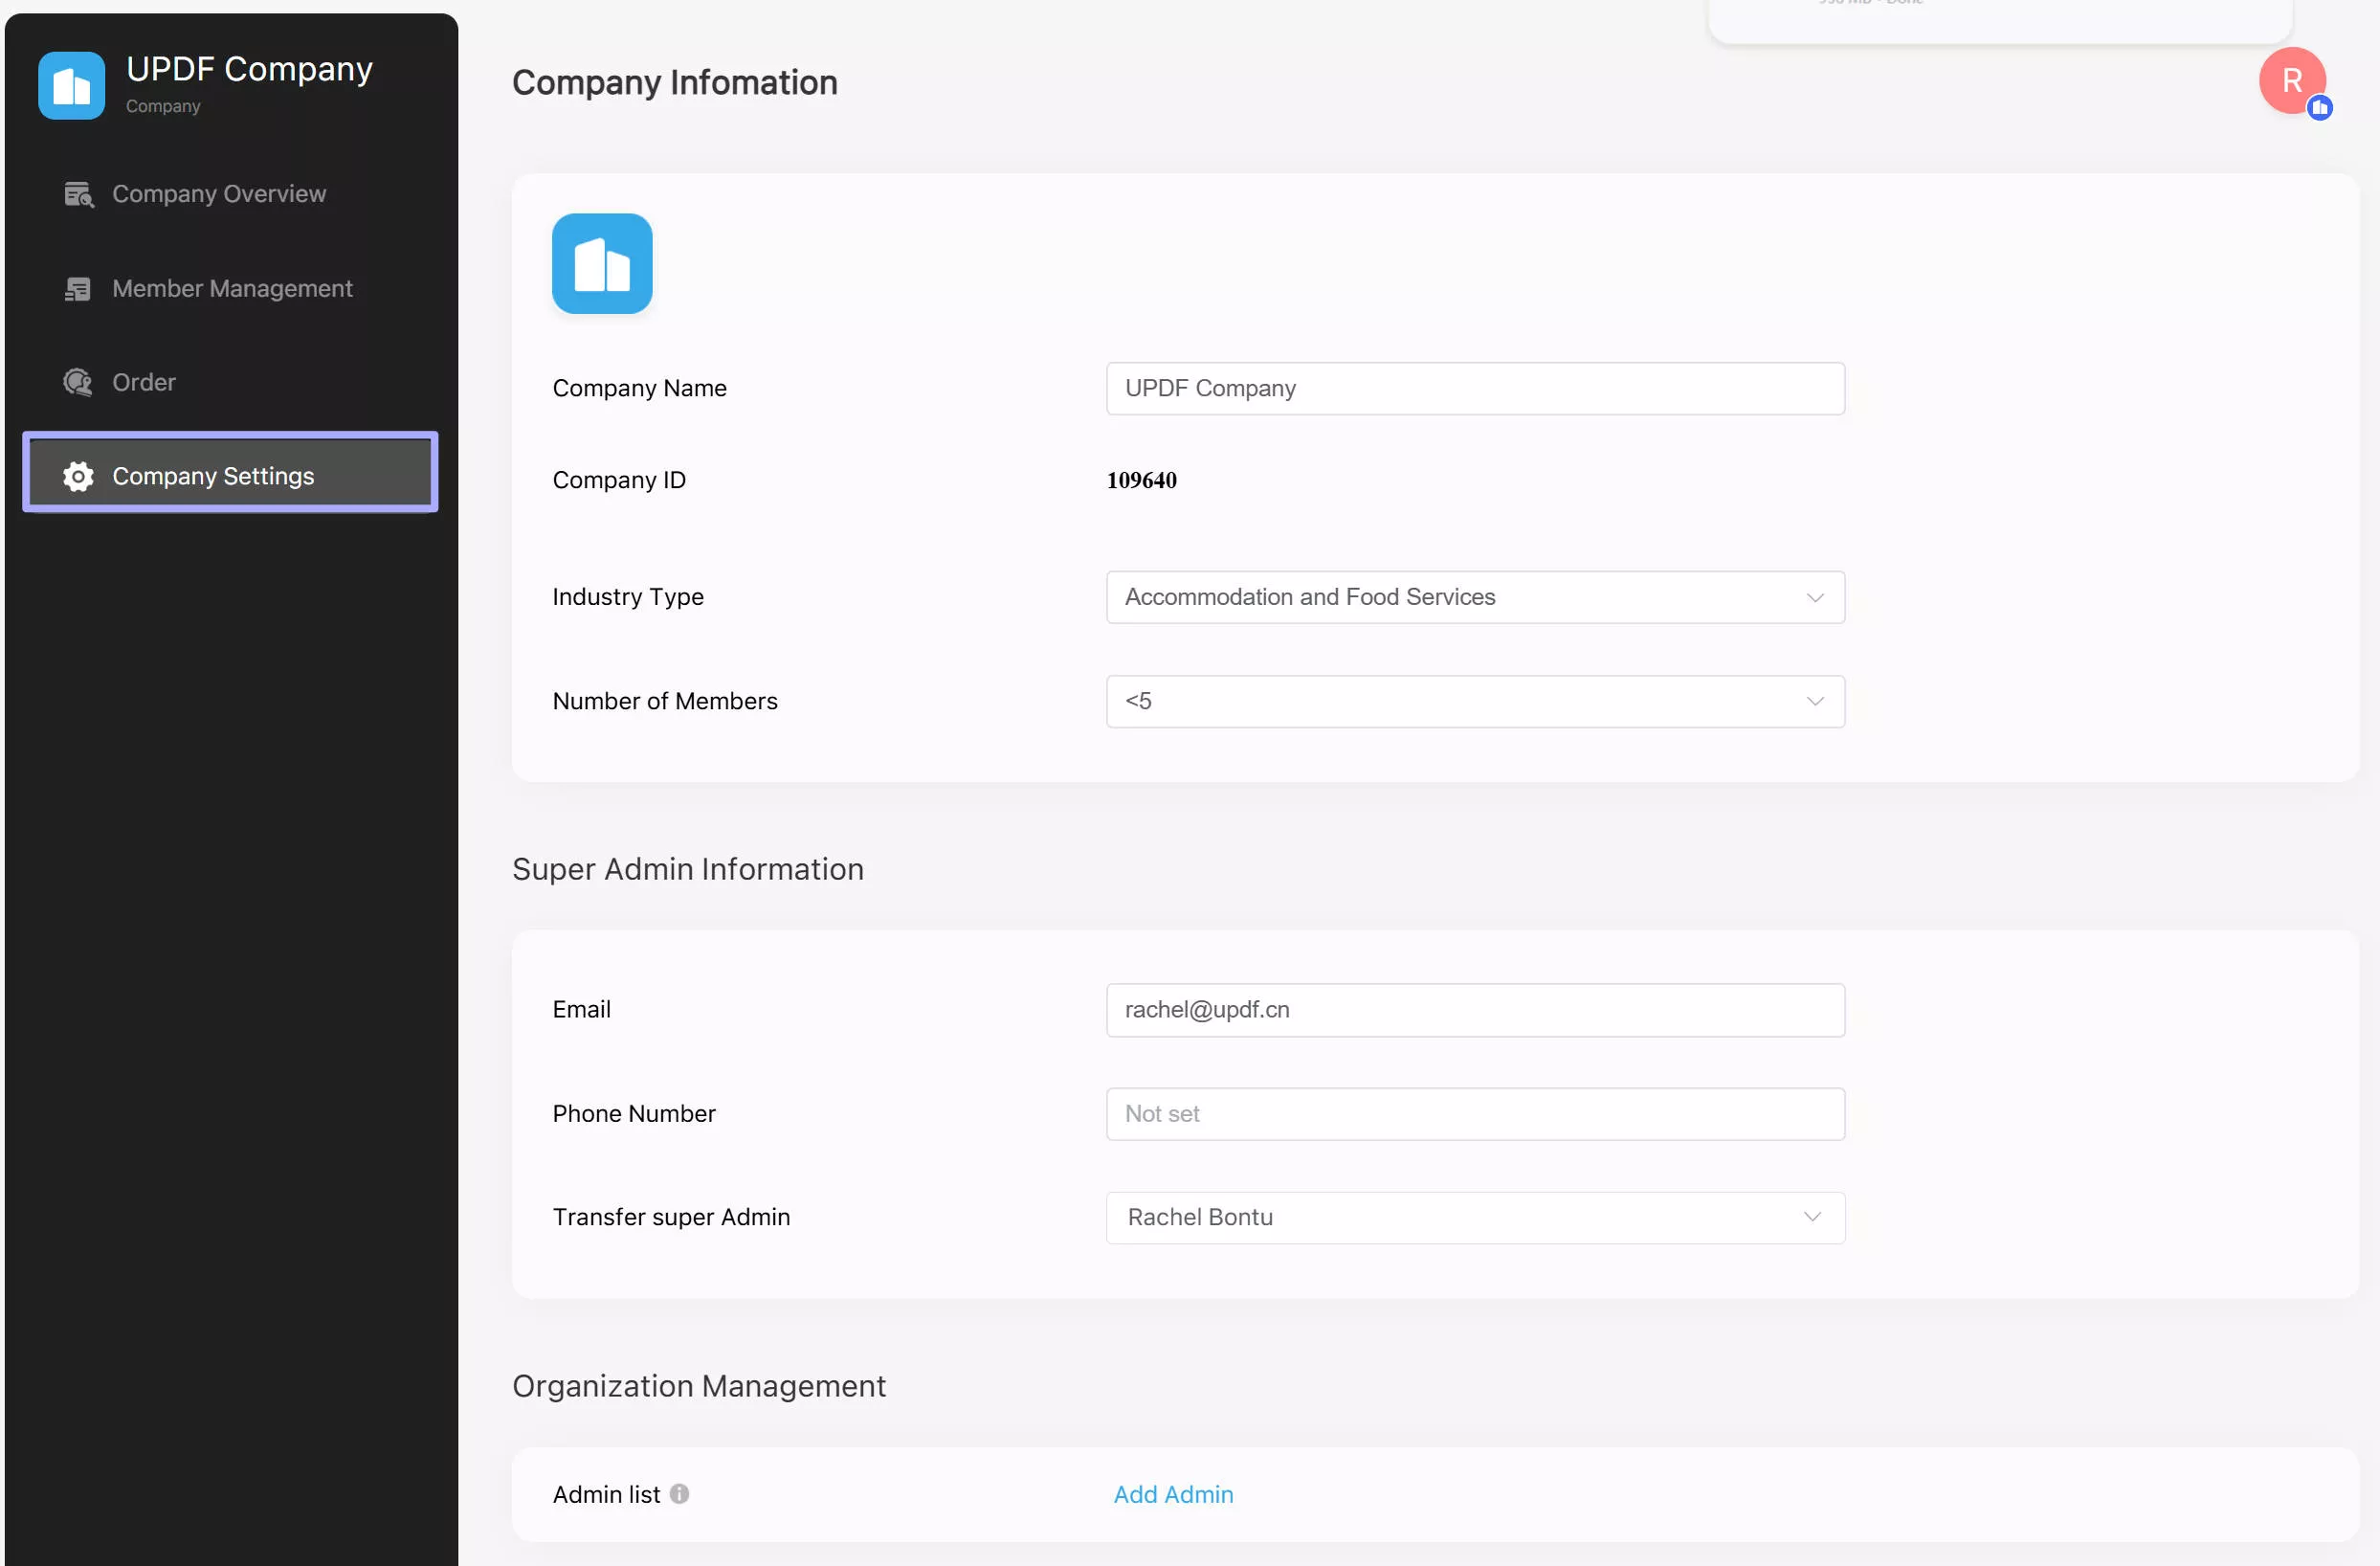This screenshot has height=1566, width=2380.
Task: Click the Industry Type dropdown chevron arrow
Action: pos(1815,597)
